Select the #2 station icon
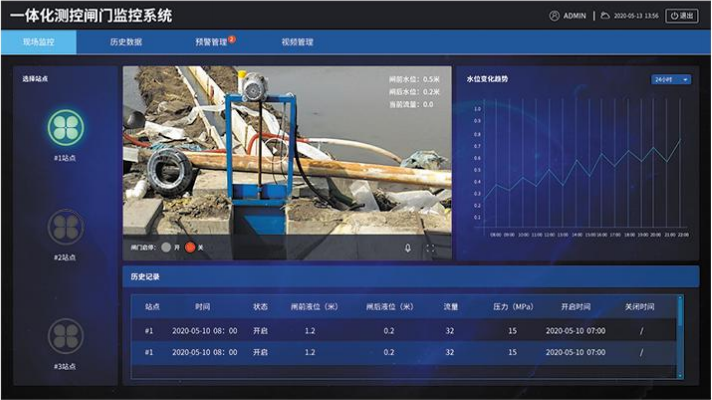 click(x=65, y=227)
